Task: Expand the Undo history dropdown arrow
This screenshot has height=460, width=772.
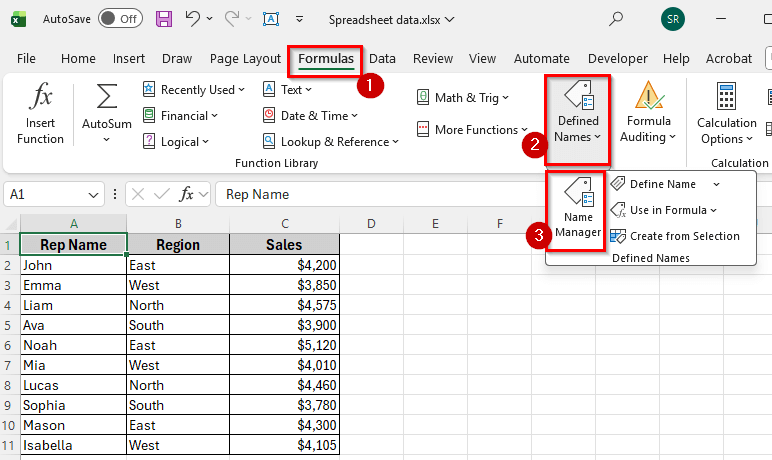Action: click(210, 19)
